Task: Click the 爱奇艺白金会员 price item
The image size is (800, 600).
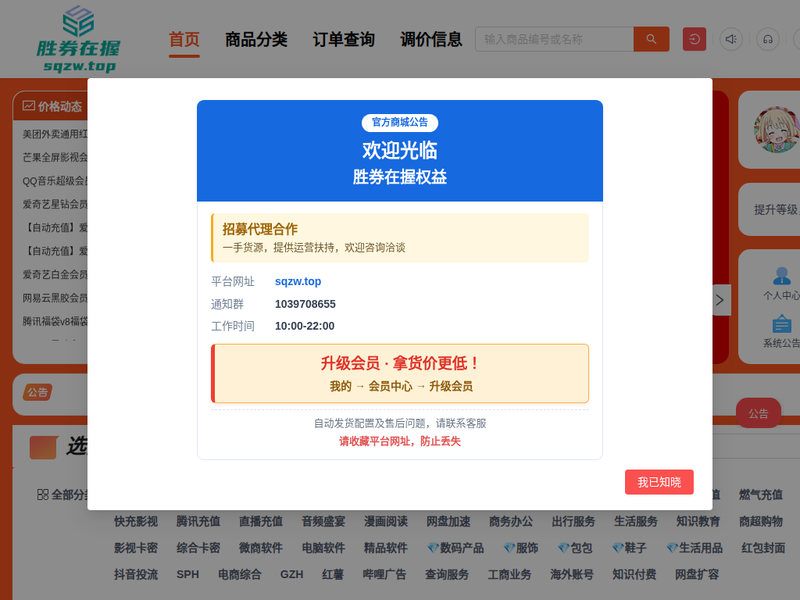Action: (55, 274)
